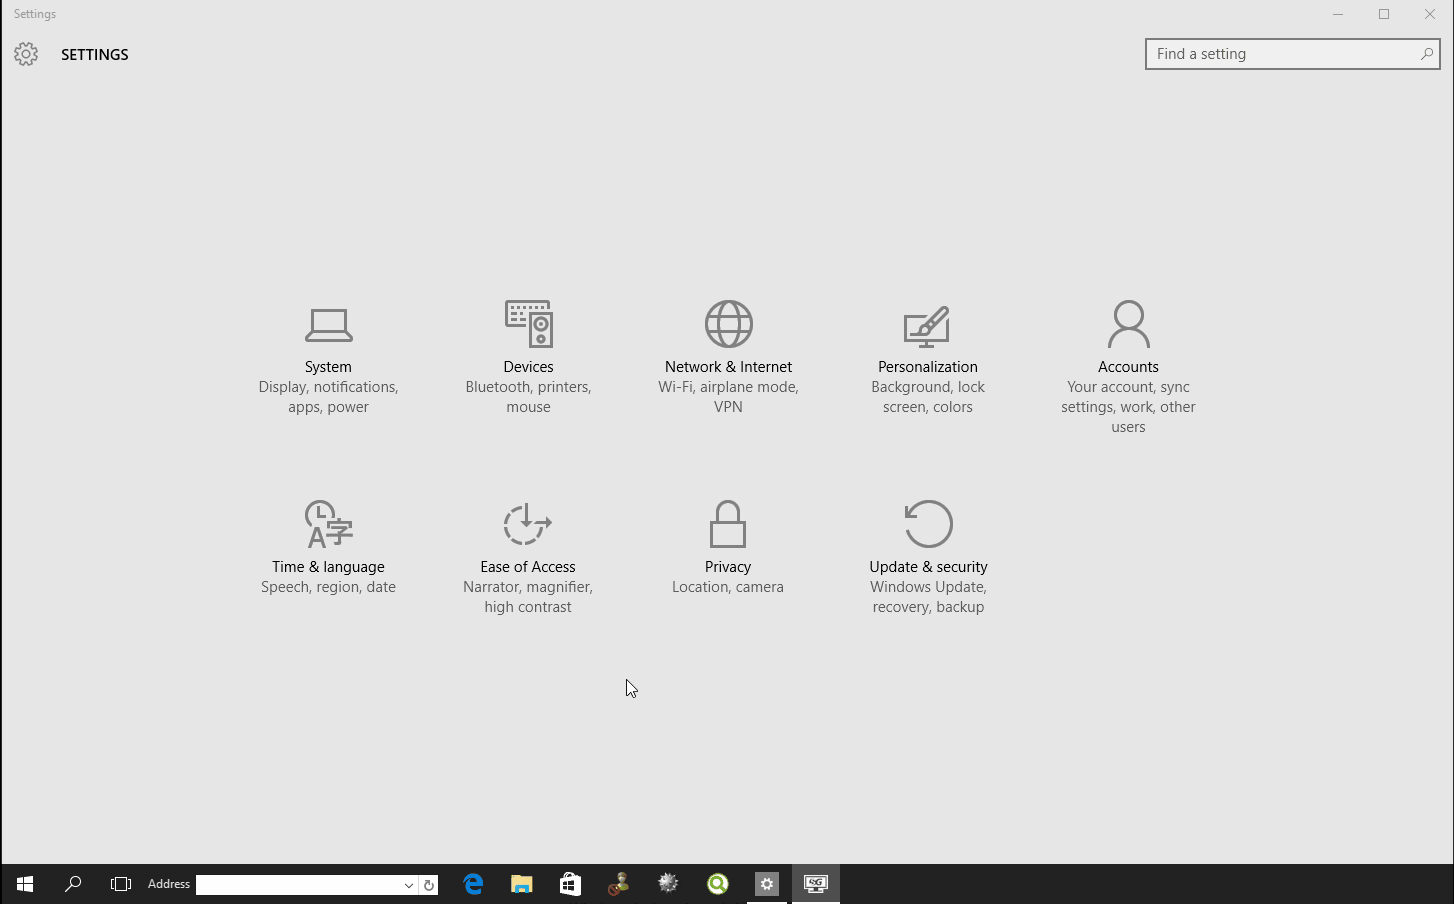
Task: Click the 'Accounts' title text
Action: click(1128, 367)
